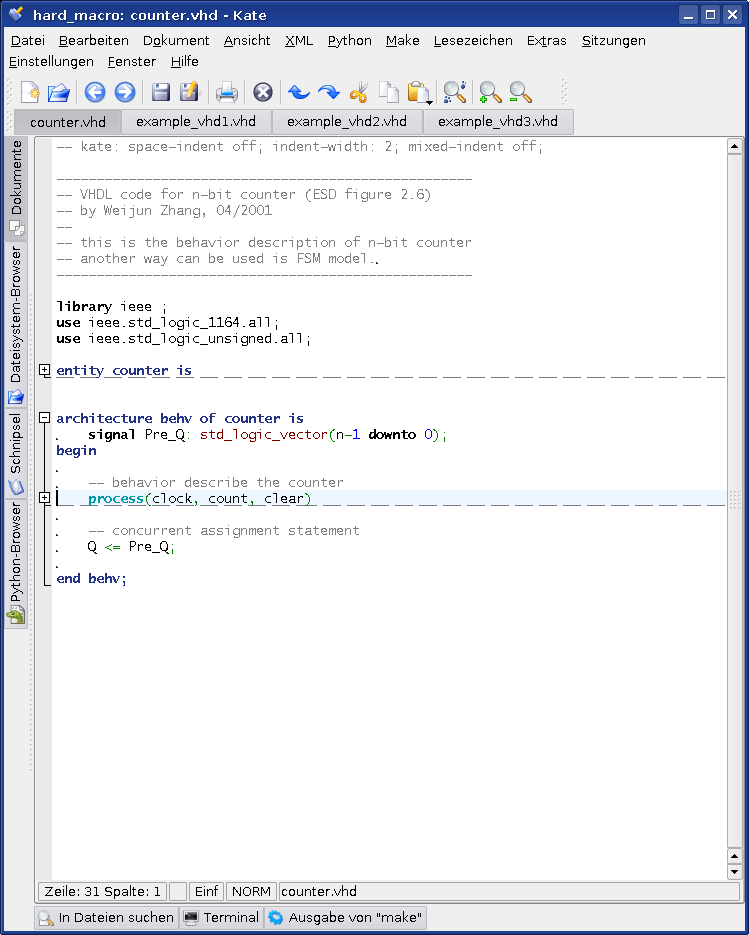Zoom in with magnifier plus icon
This screenshot has height=935, width=749.
[490, 92]
